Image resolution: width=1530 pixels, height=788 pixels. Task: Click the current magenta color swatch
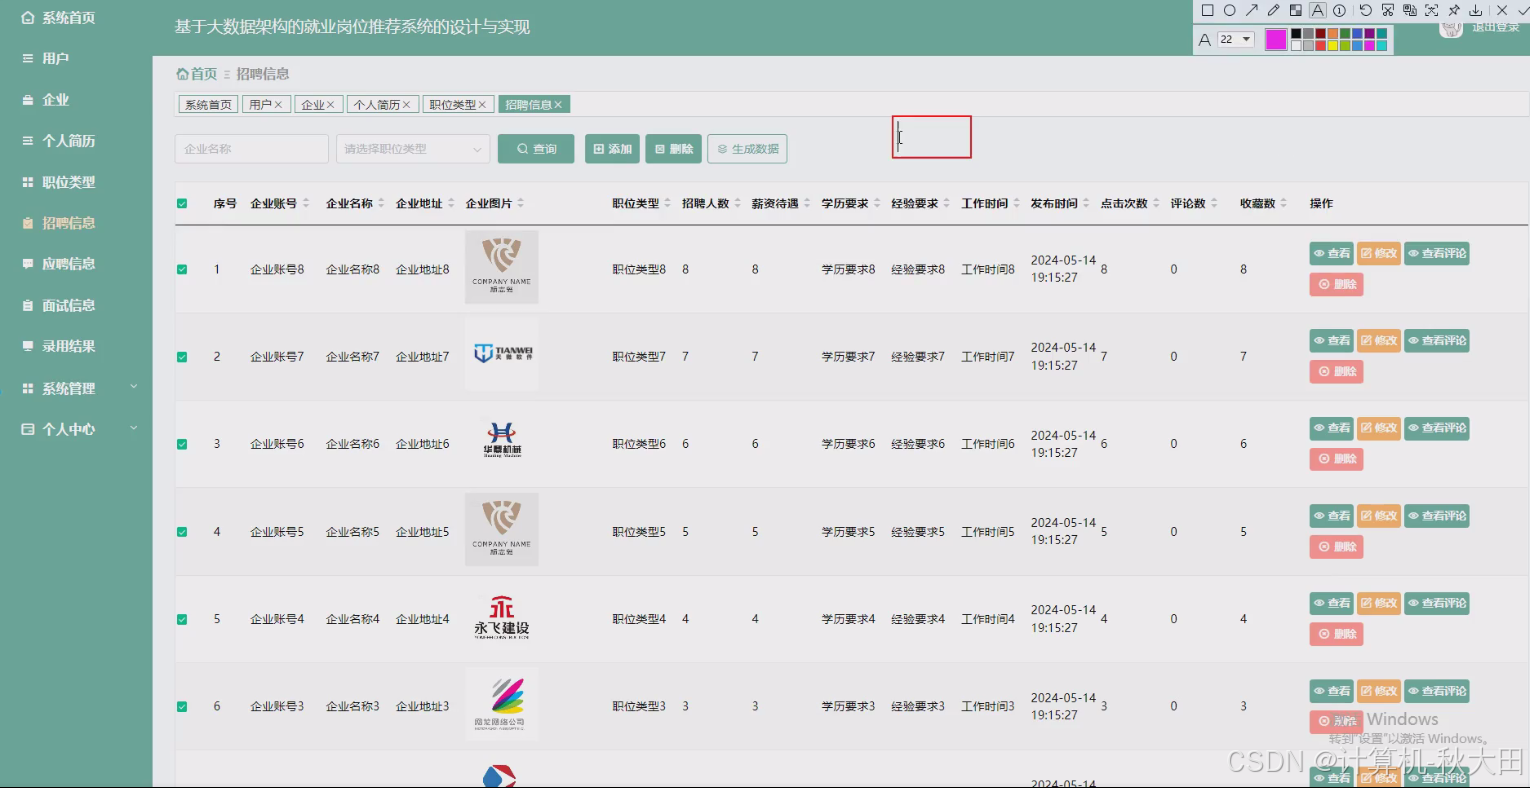(x=1276, y=39)
